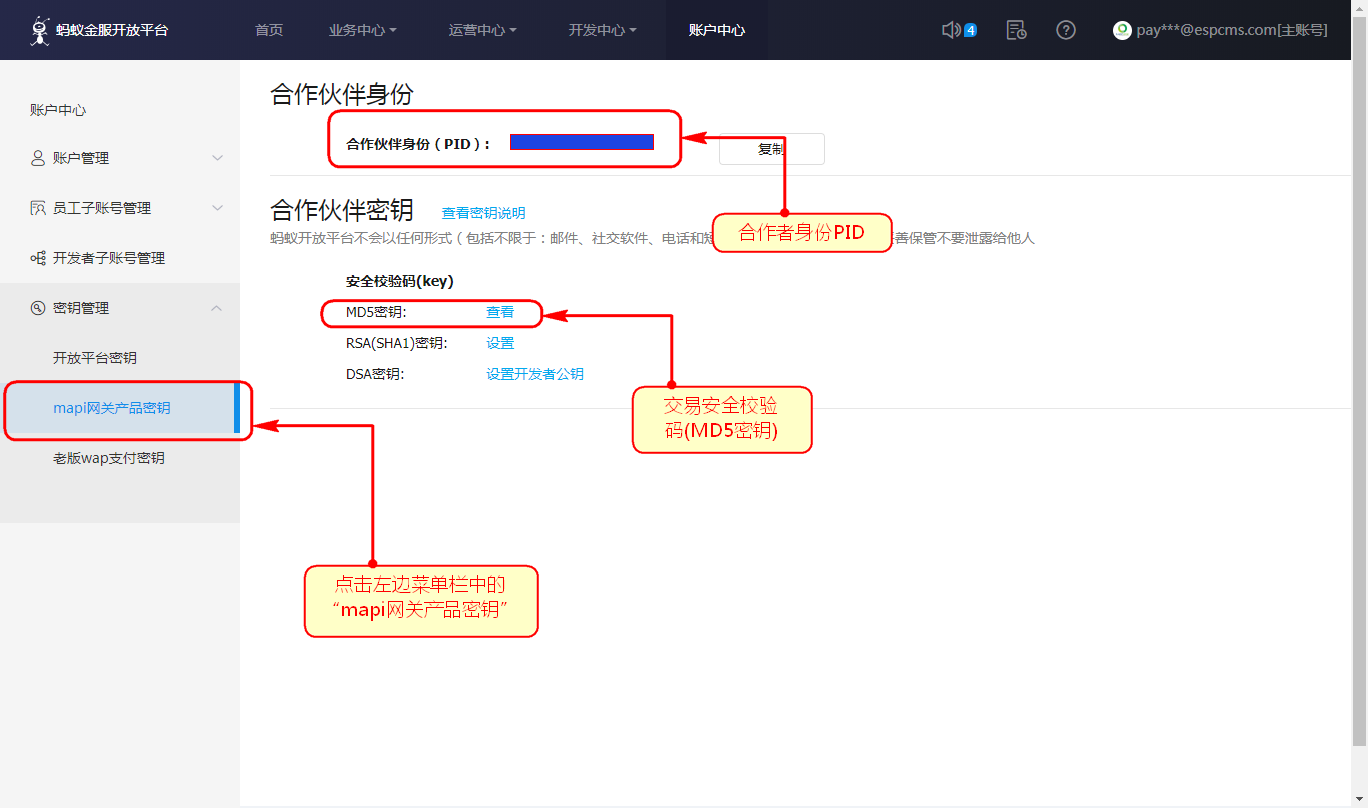This screenshot has height=808, width=1368.
Task: Click the user avatar icon
Action: click(x=1122, y=30)
